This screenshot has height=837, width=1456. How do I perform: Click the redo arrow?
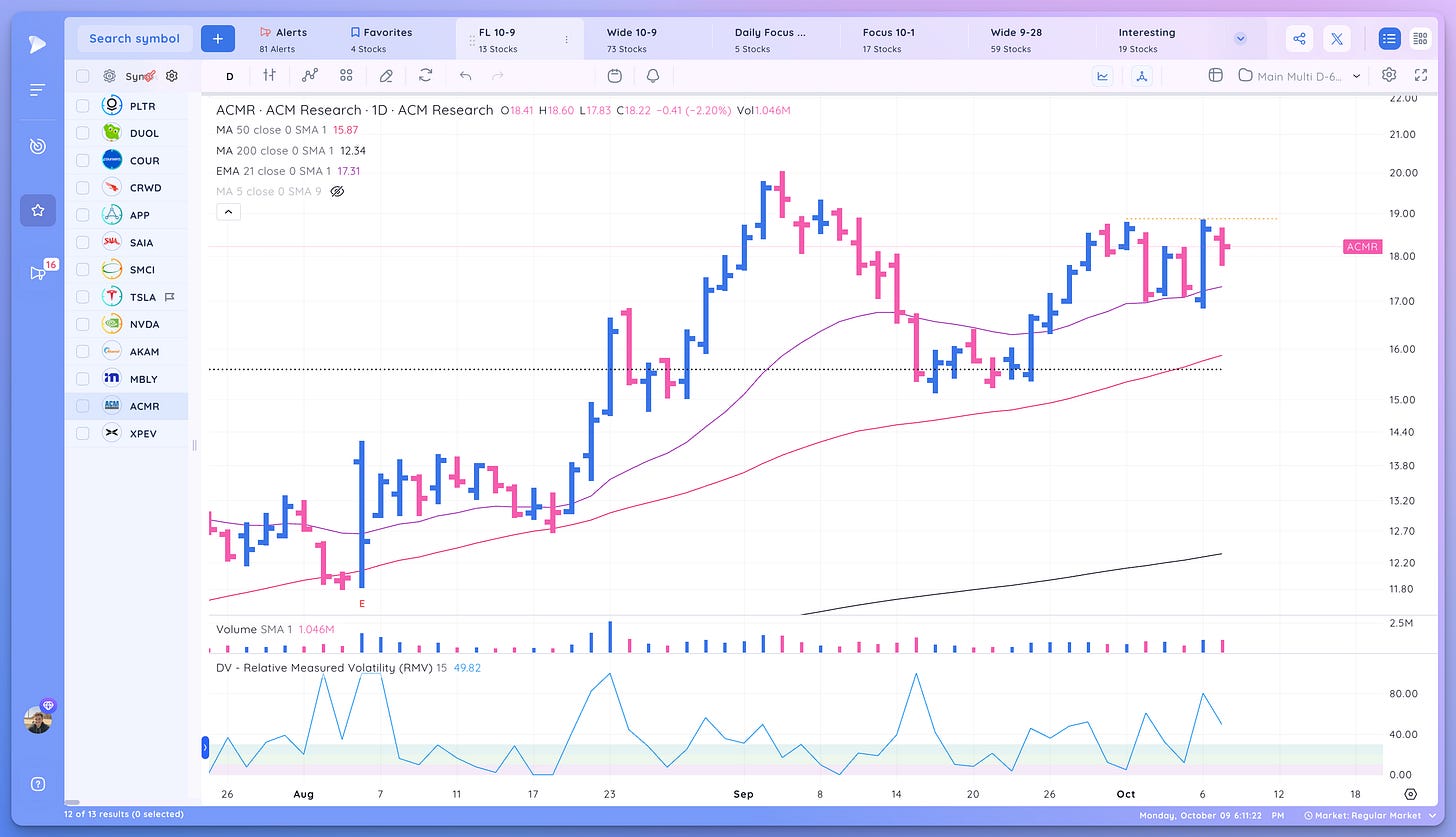(x=498, y=75)
